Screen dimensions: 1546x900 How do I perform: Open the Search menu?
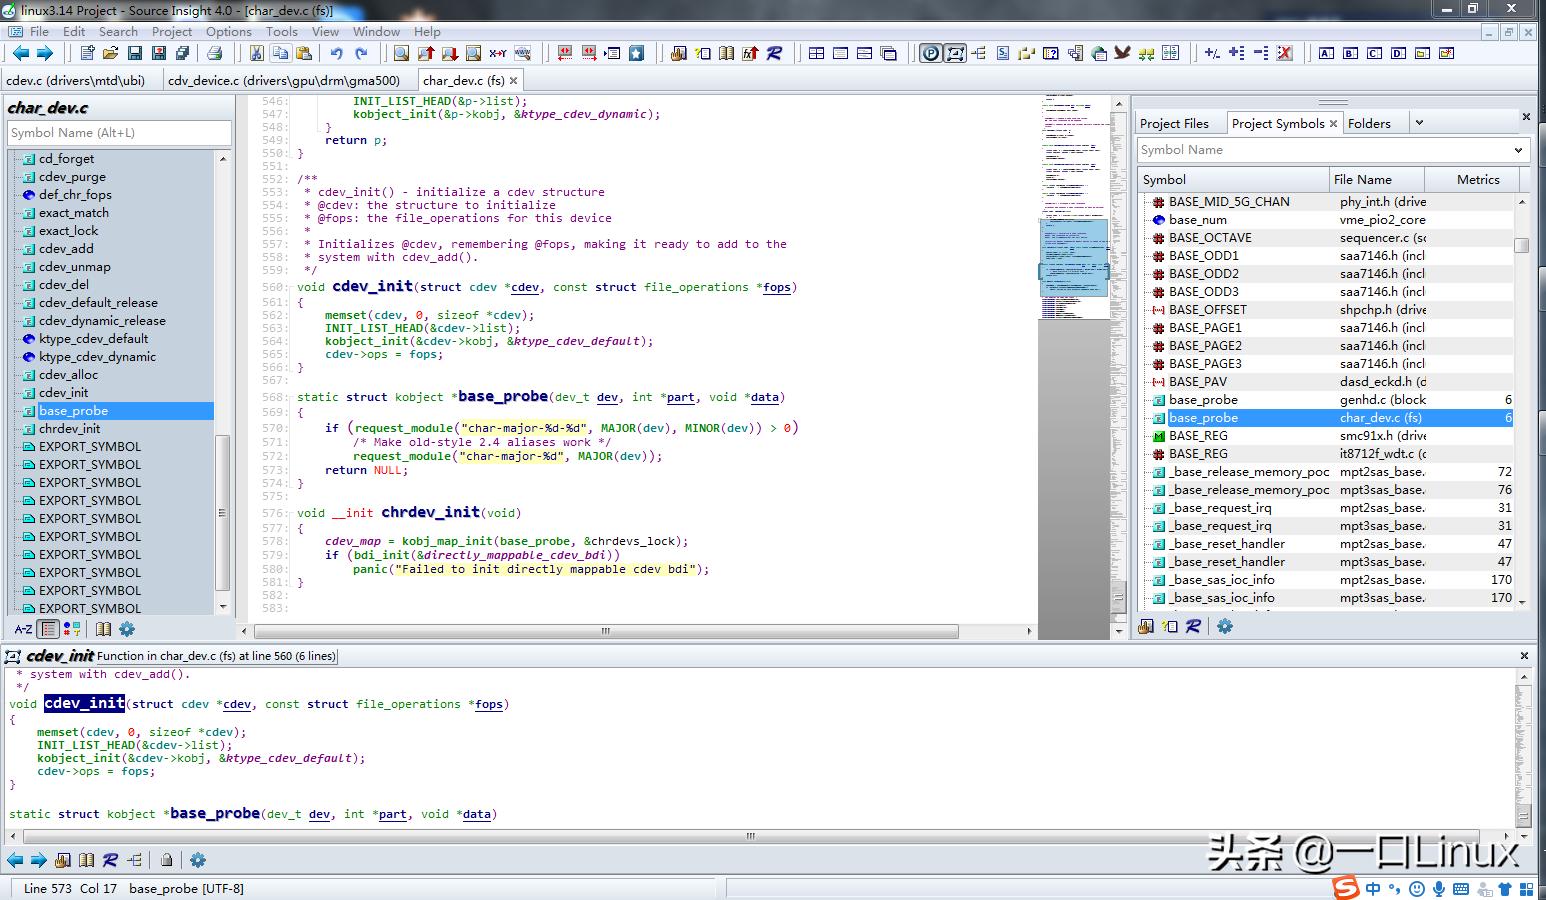(x=118, y=31)
